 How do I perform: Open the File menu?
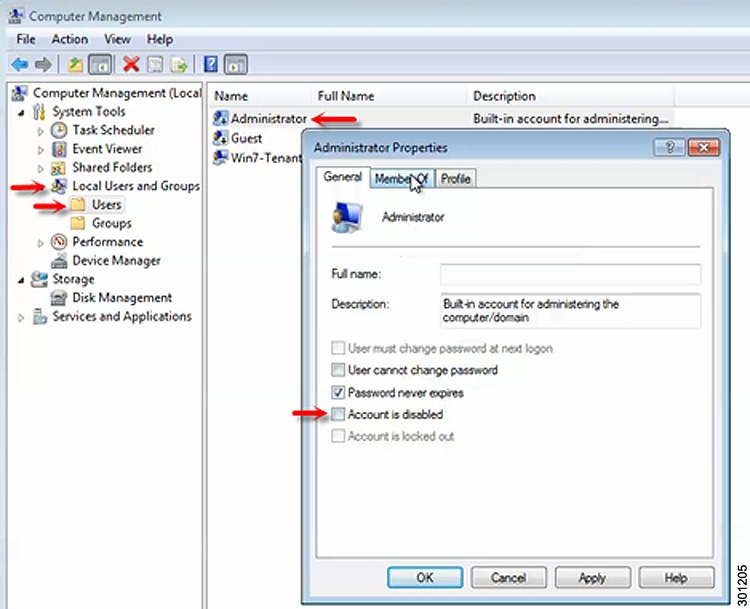26,39
